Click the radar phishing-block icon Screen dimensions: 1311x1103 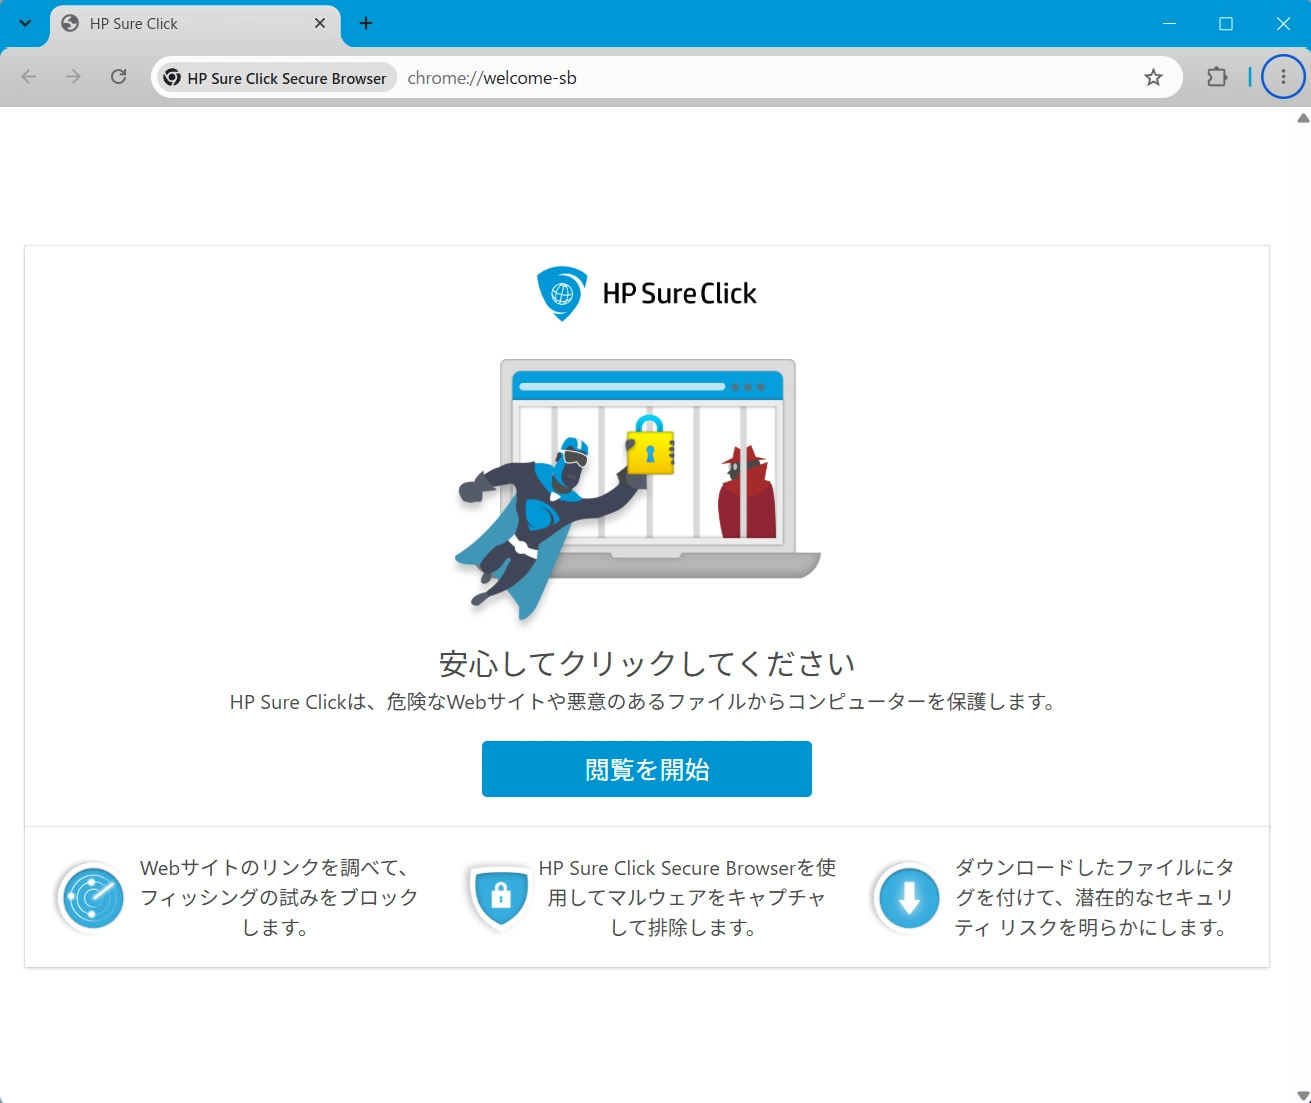tap(93, 897)
